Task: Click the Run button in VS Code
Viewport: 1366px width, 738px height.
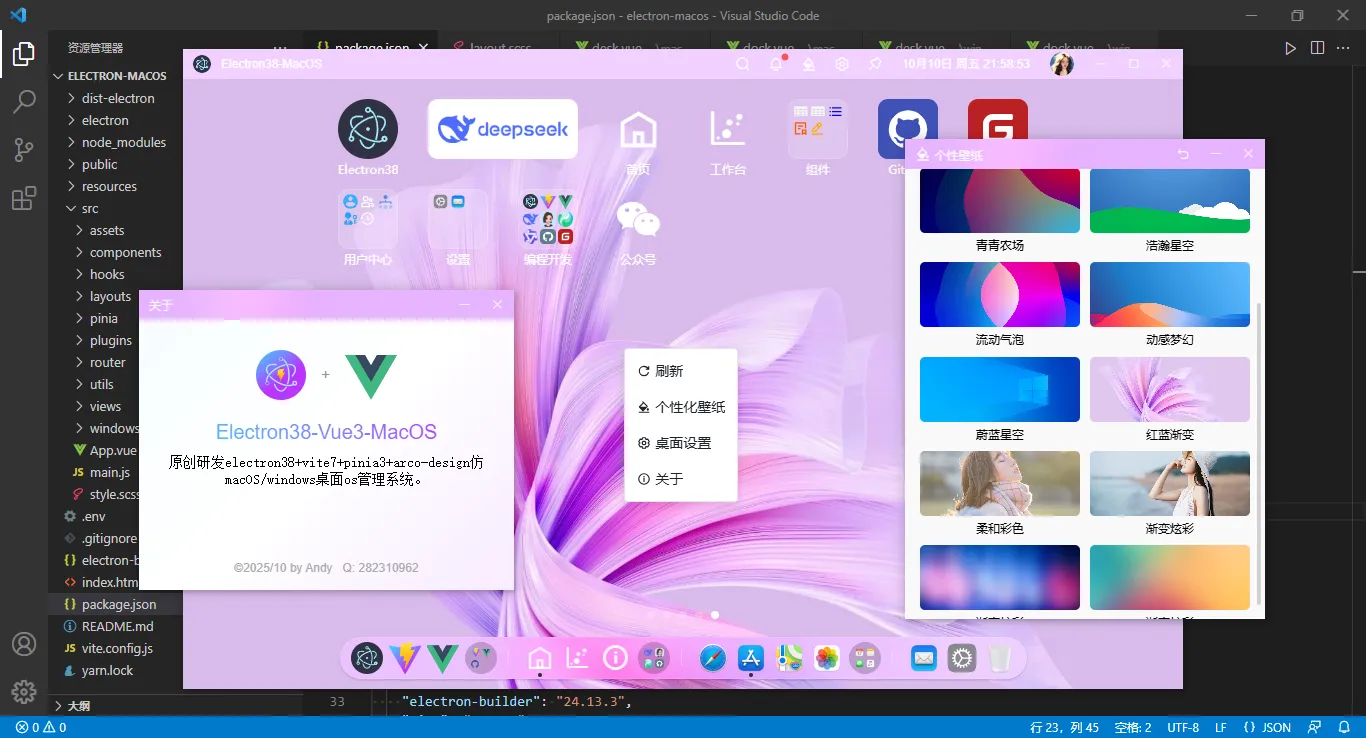Action: pos(1290,46)
